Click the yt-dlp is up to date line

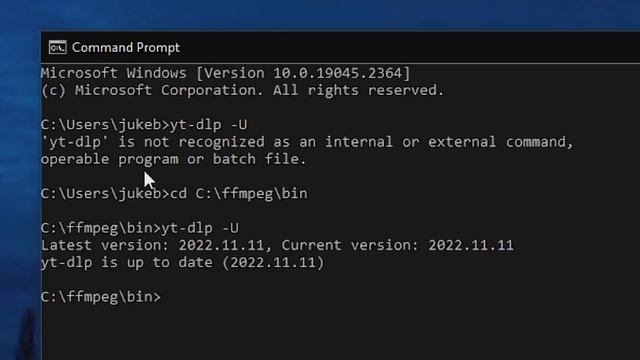(x=182, y=262)
